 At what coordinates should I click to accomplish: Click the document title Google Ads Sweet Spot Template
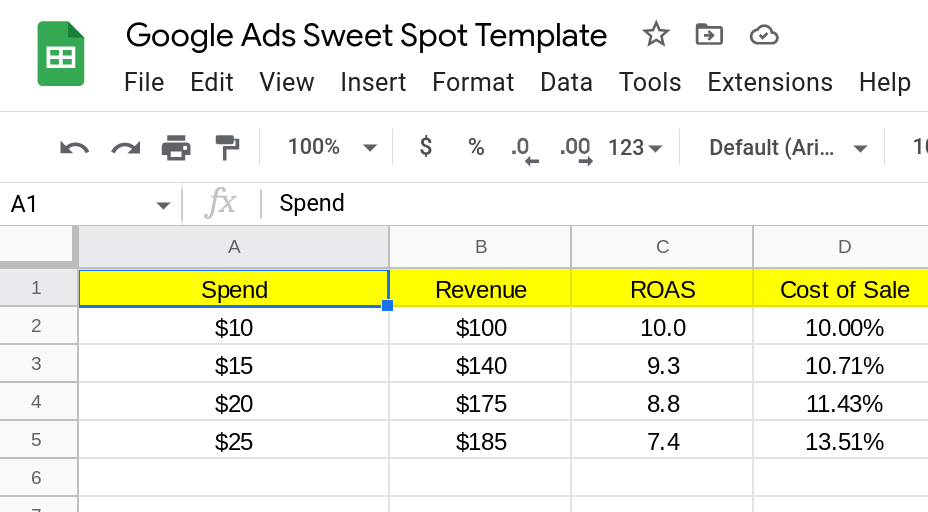366,36
